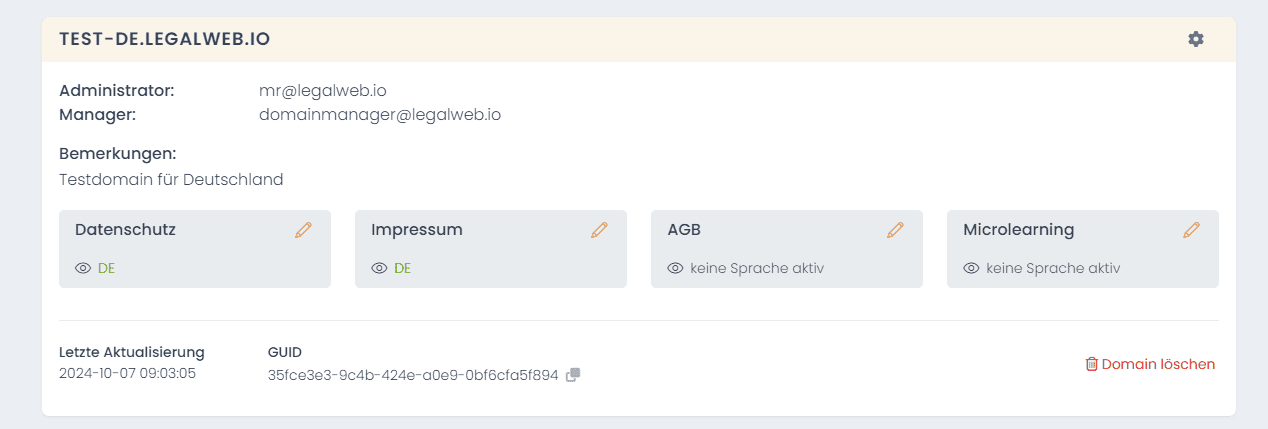This screenshot has height=429, width=1268.
Task: Select the GUID text value
Action: tap(413, 376)
